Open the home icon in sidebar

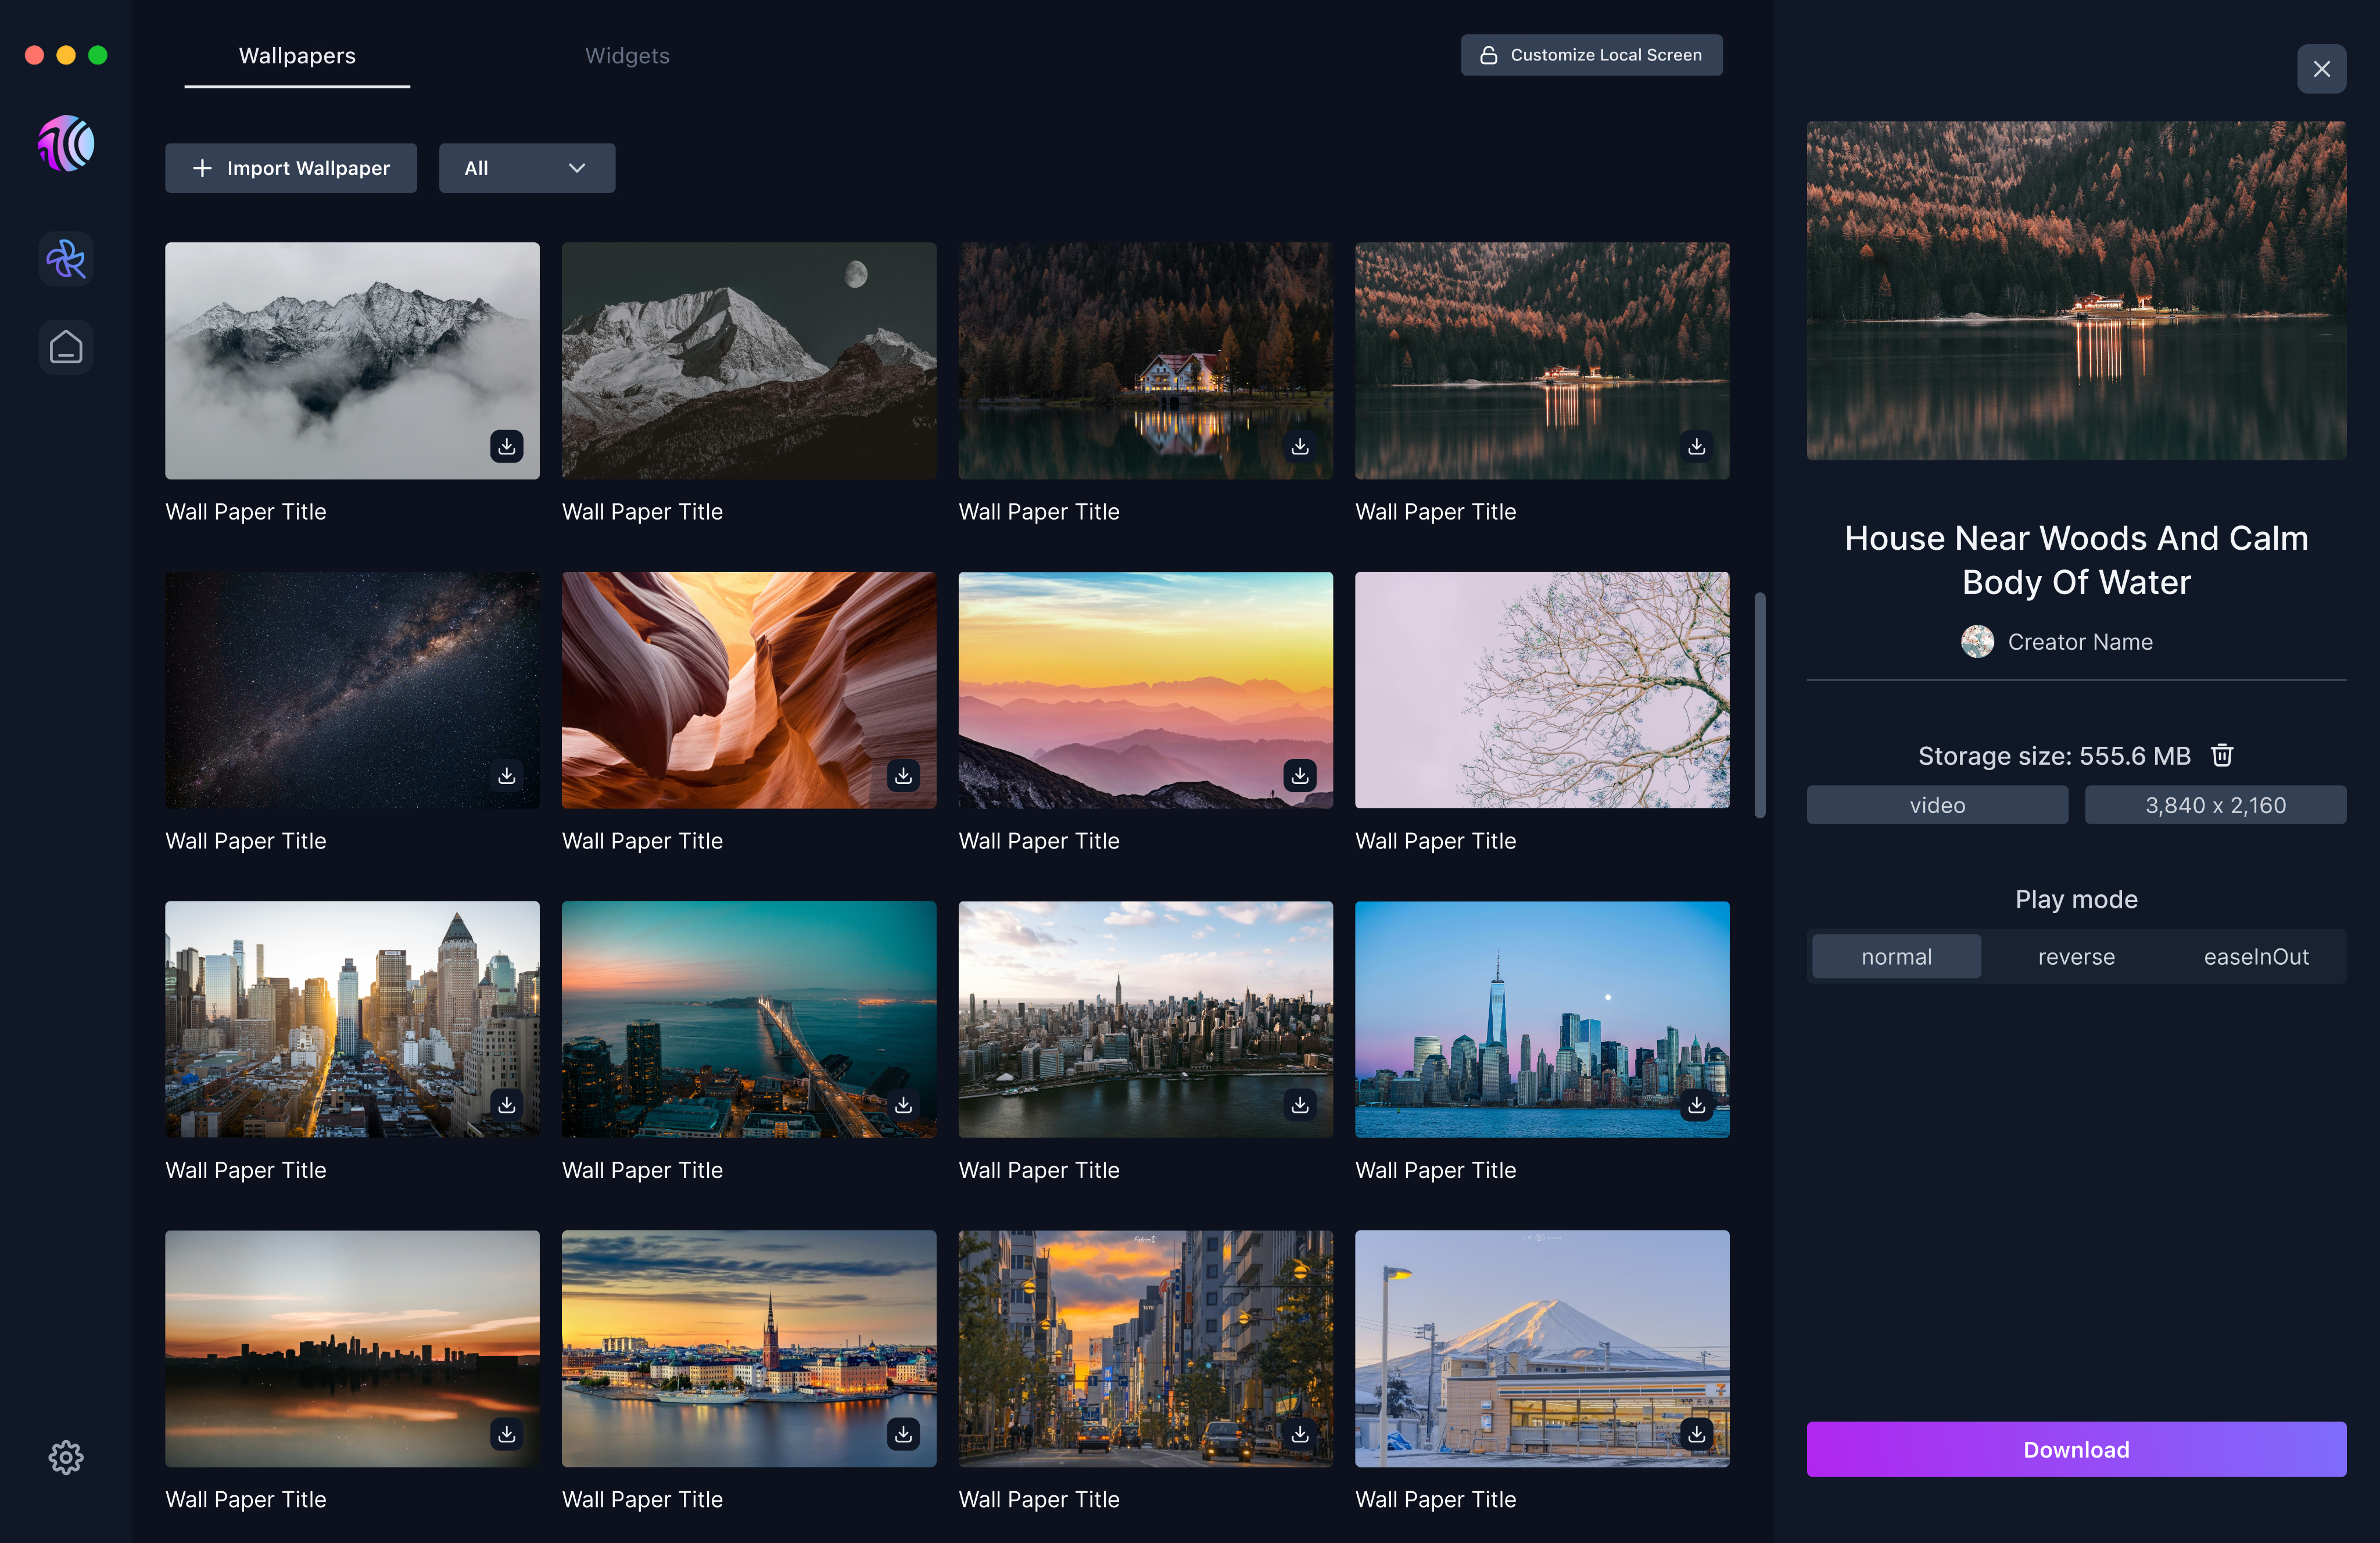coord(66,348)
